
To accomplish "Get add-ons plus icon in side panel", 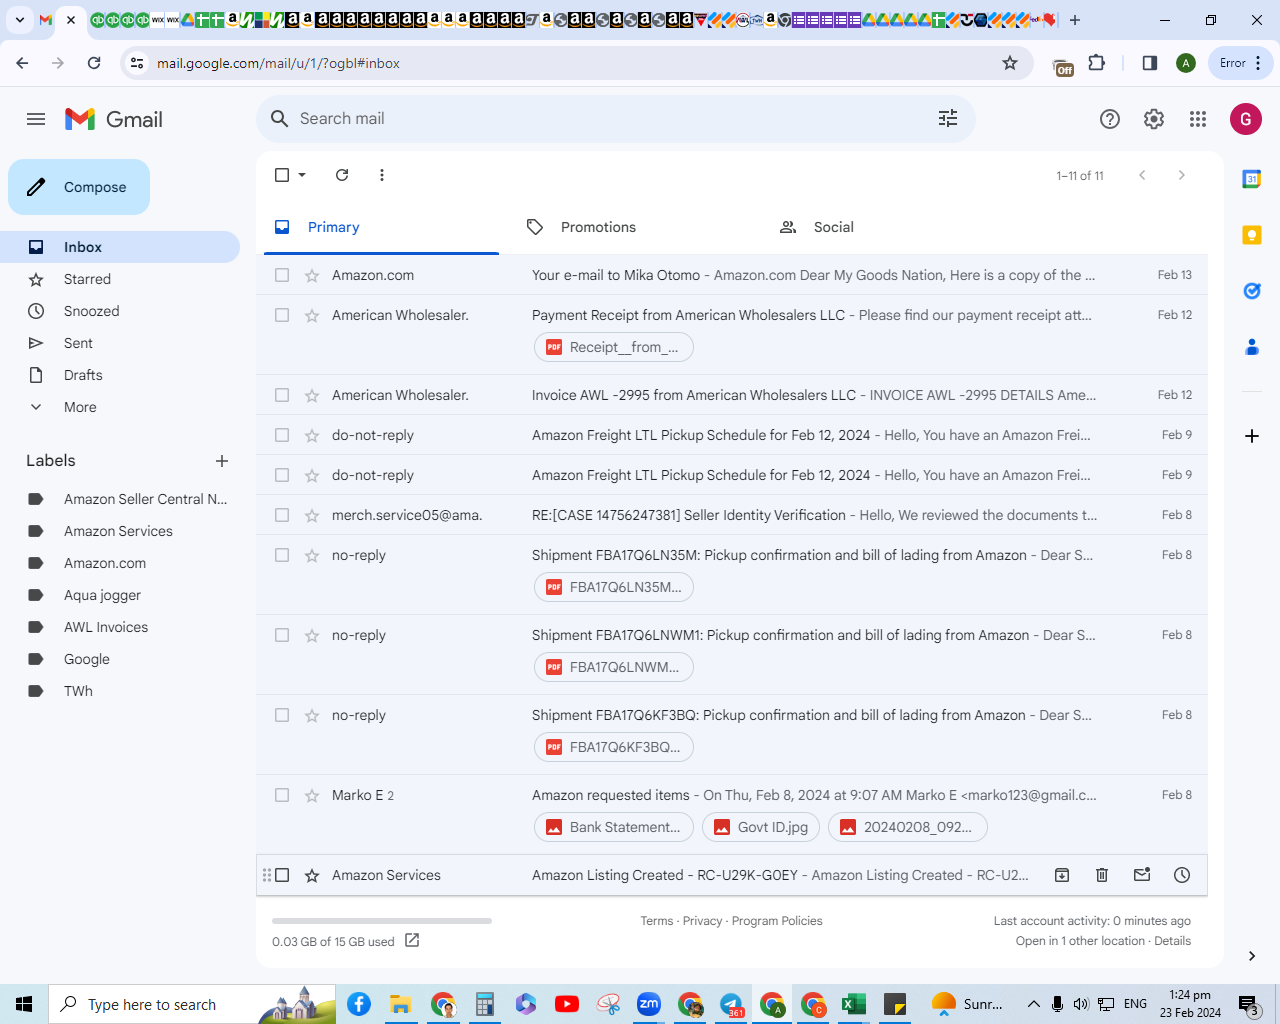I will point(1251,436).
